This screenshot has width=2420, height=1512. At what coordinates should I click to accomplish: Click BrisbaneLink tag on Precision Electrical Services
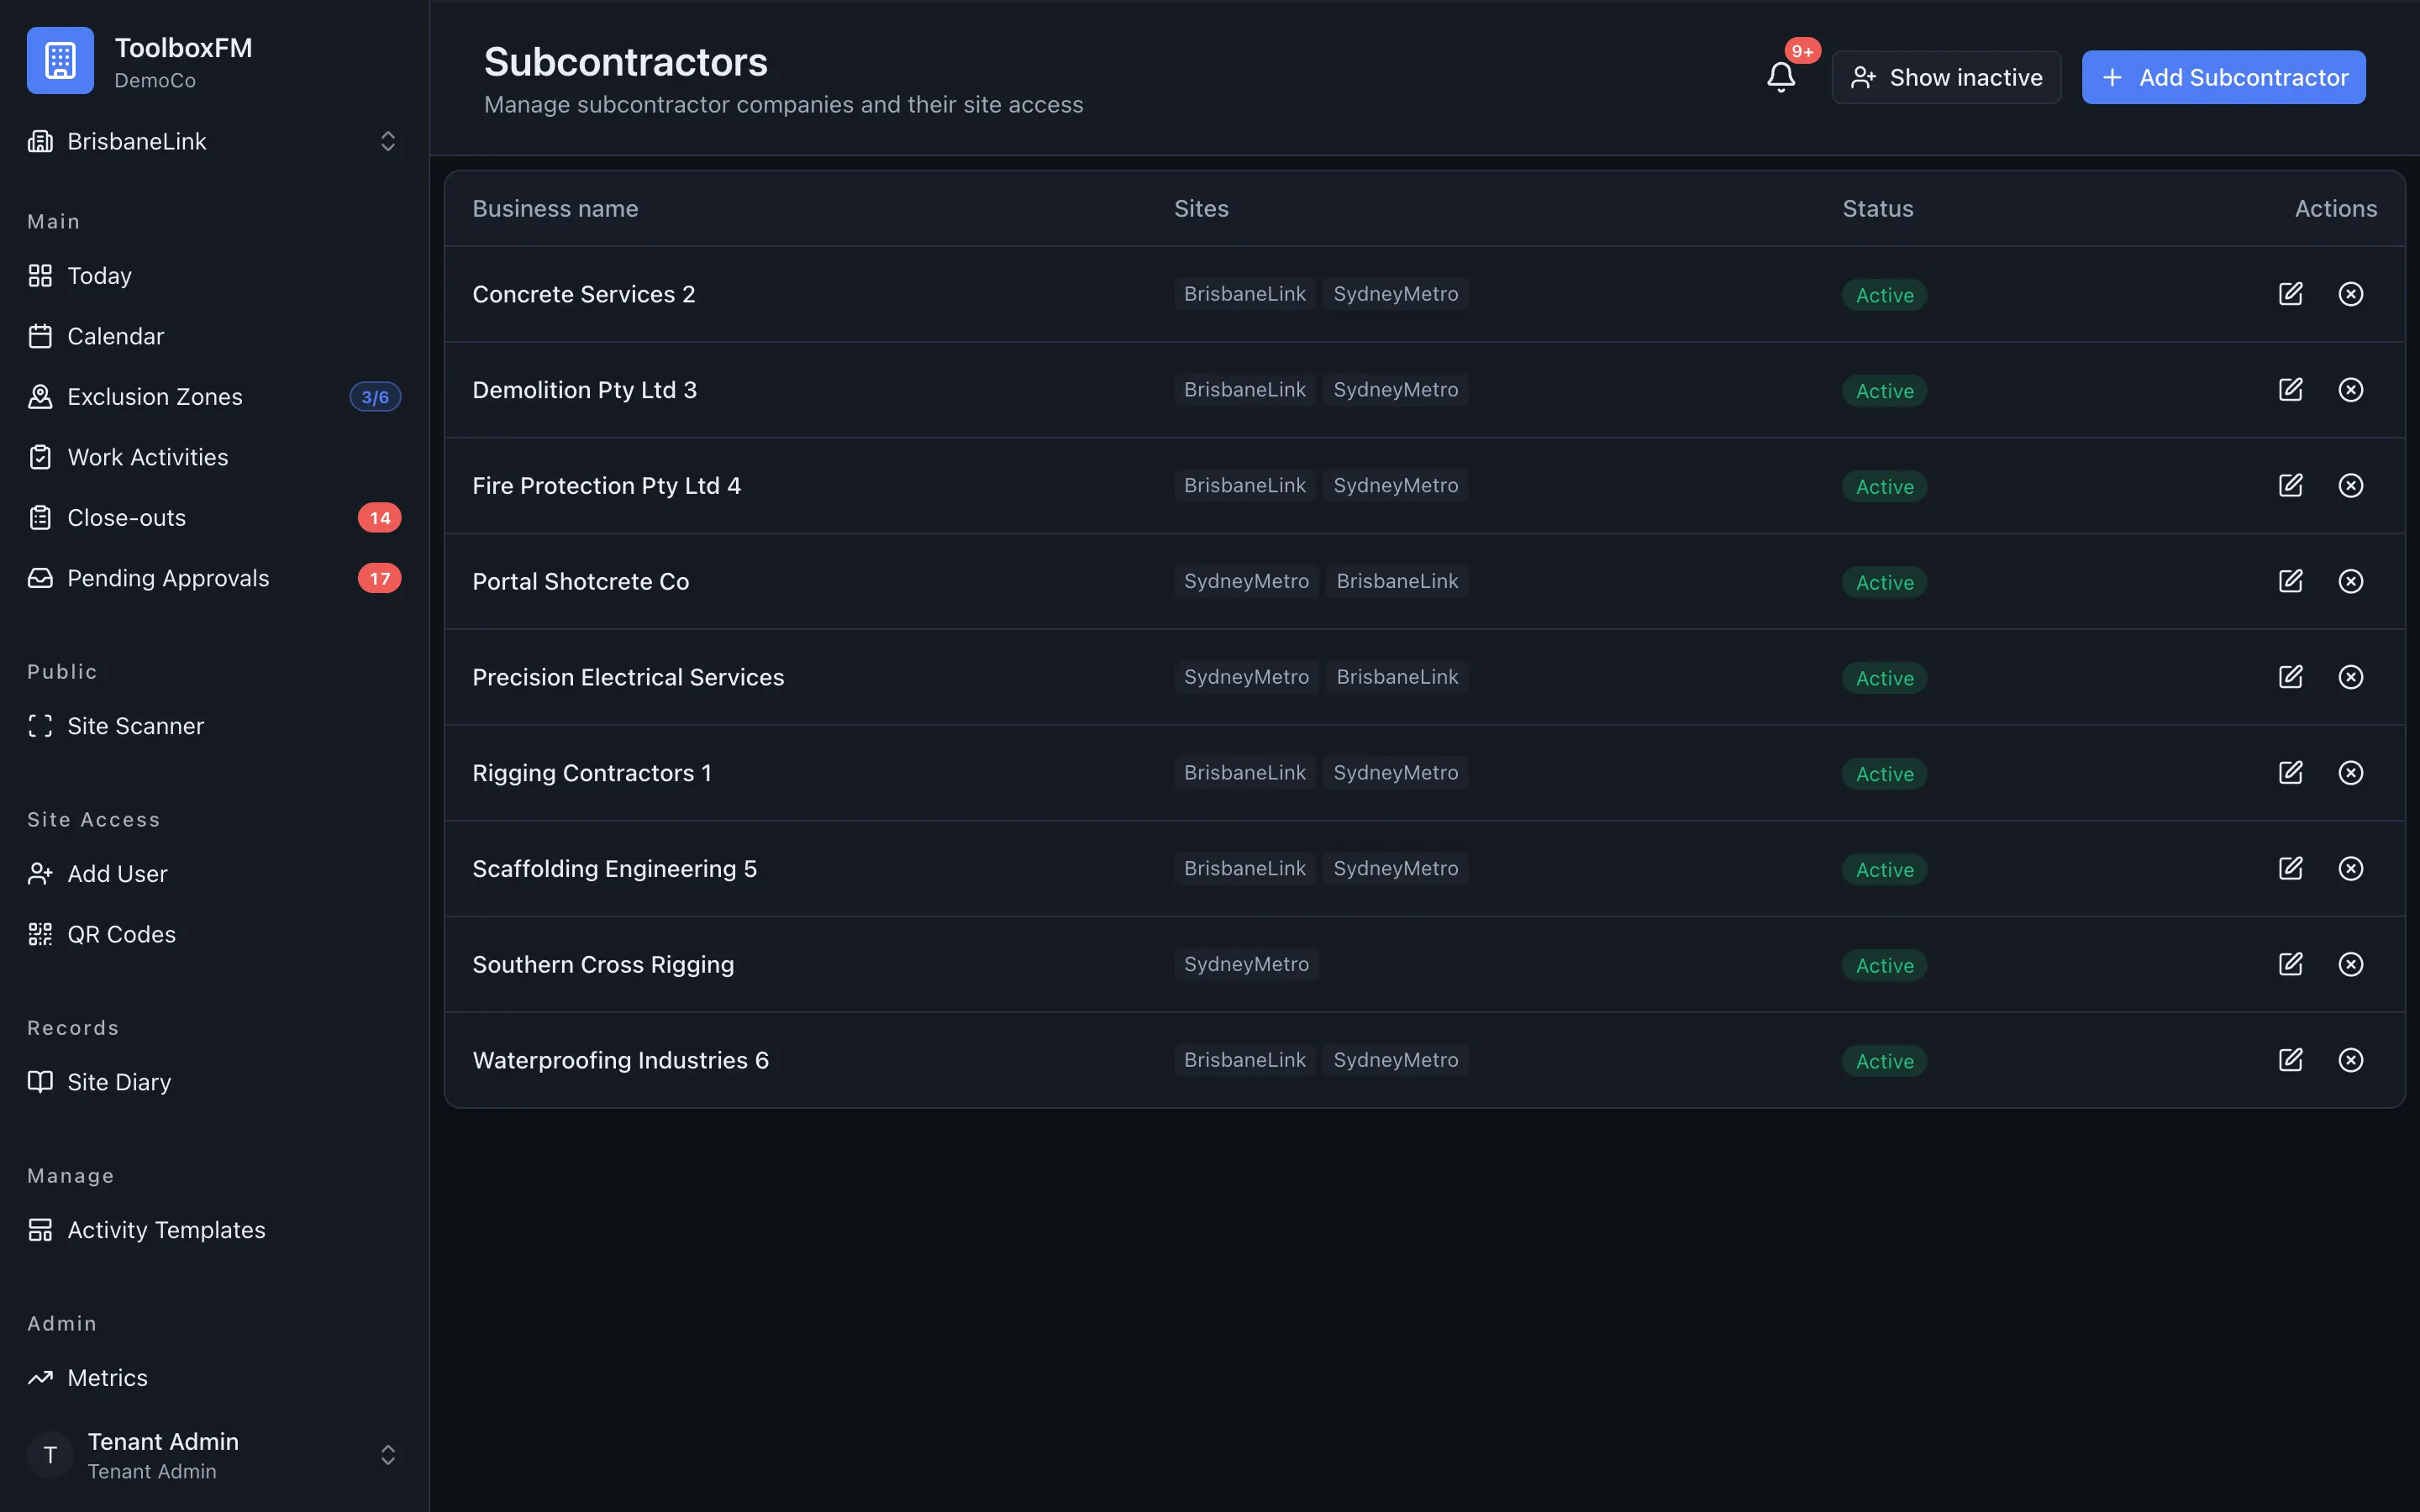pos(1397,677)
